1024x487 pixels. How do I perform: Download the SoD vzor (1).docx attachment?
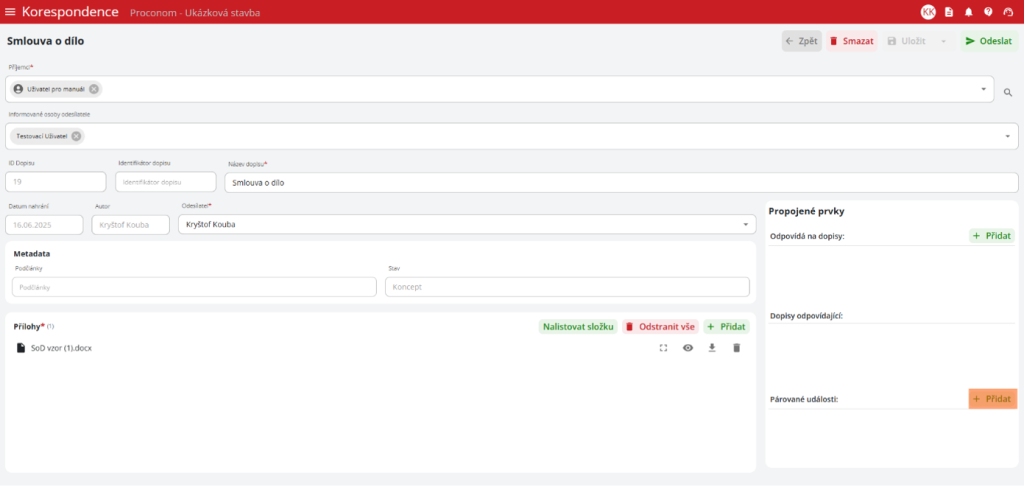(712, 348)
